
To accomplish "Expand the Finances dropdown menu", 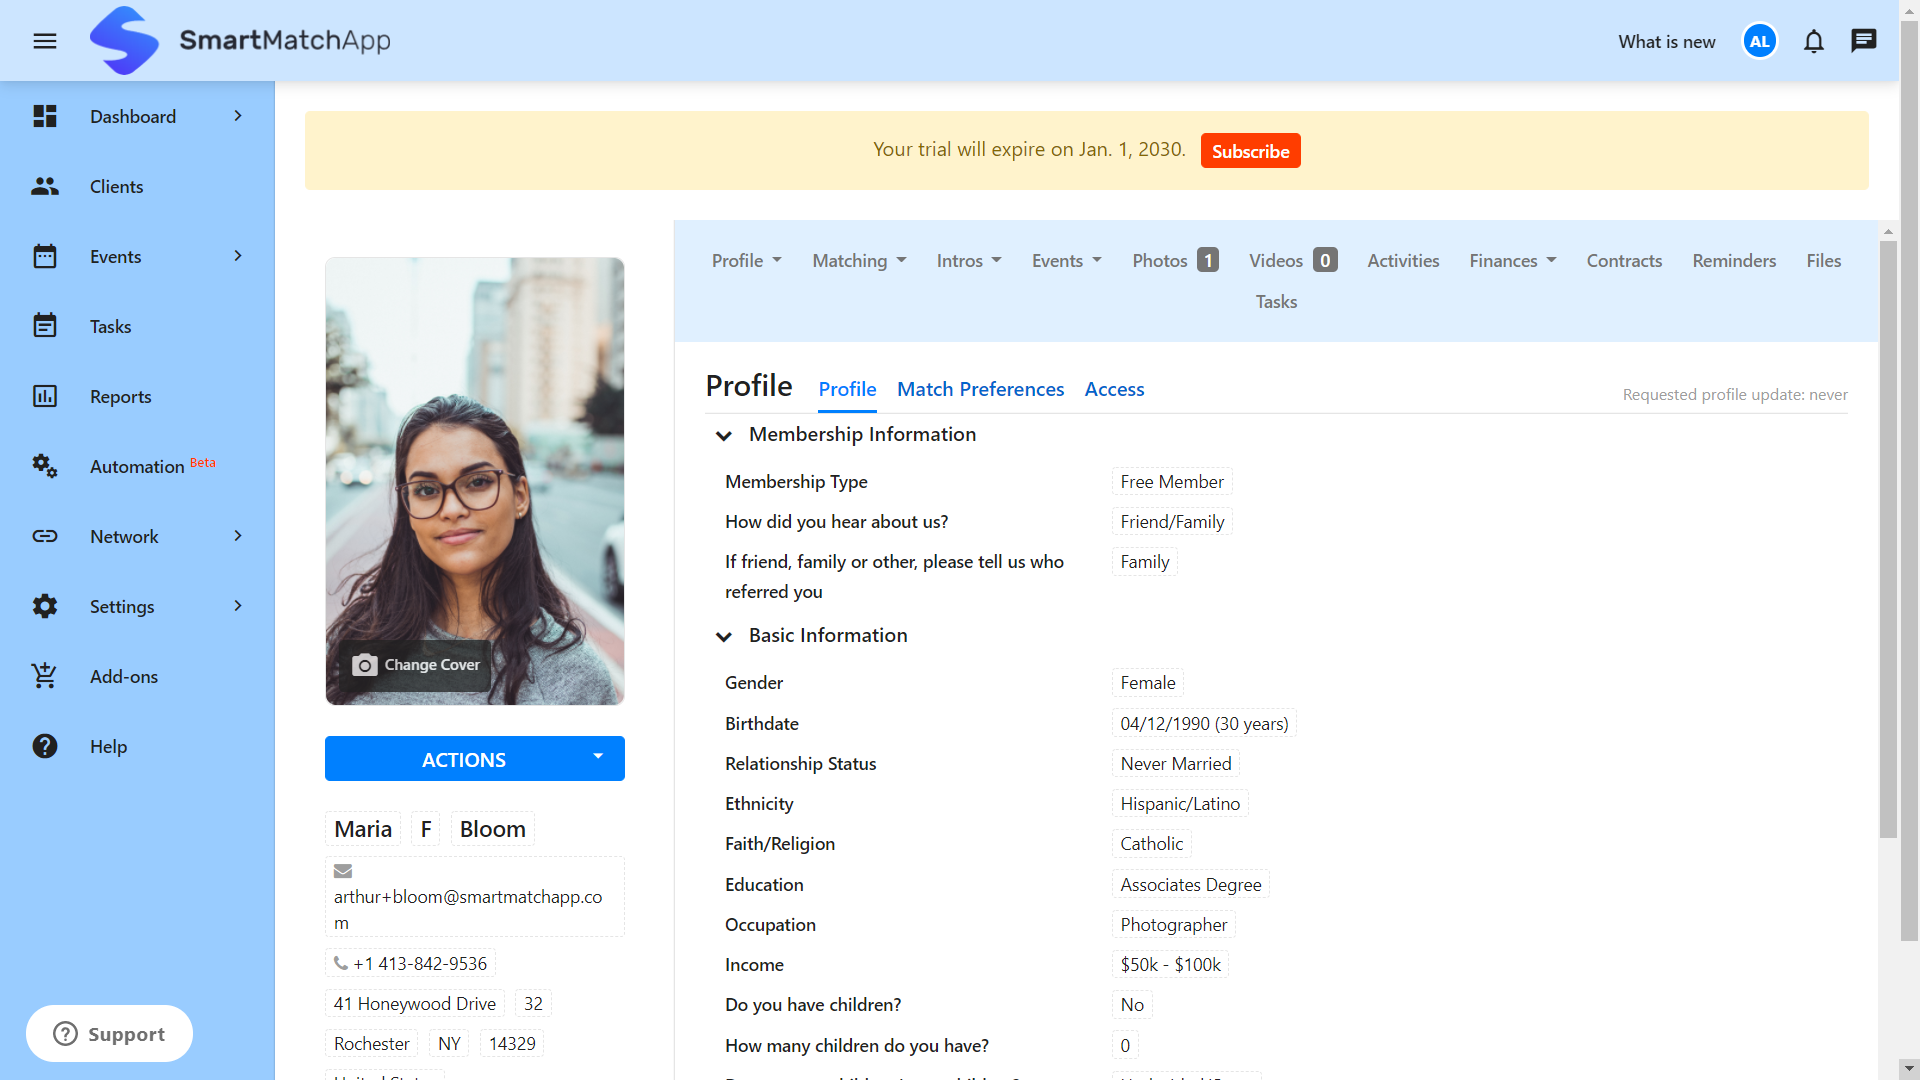I will click(x=1512, y=261).
